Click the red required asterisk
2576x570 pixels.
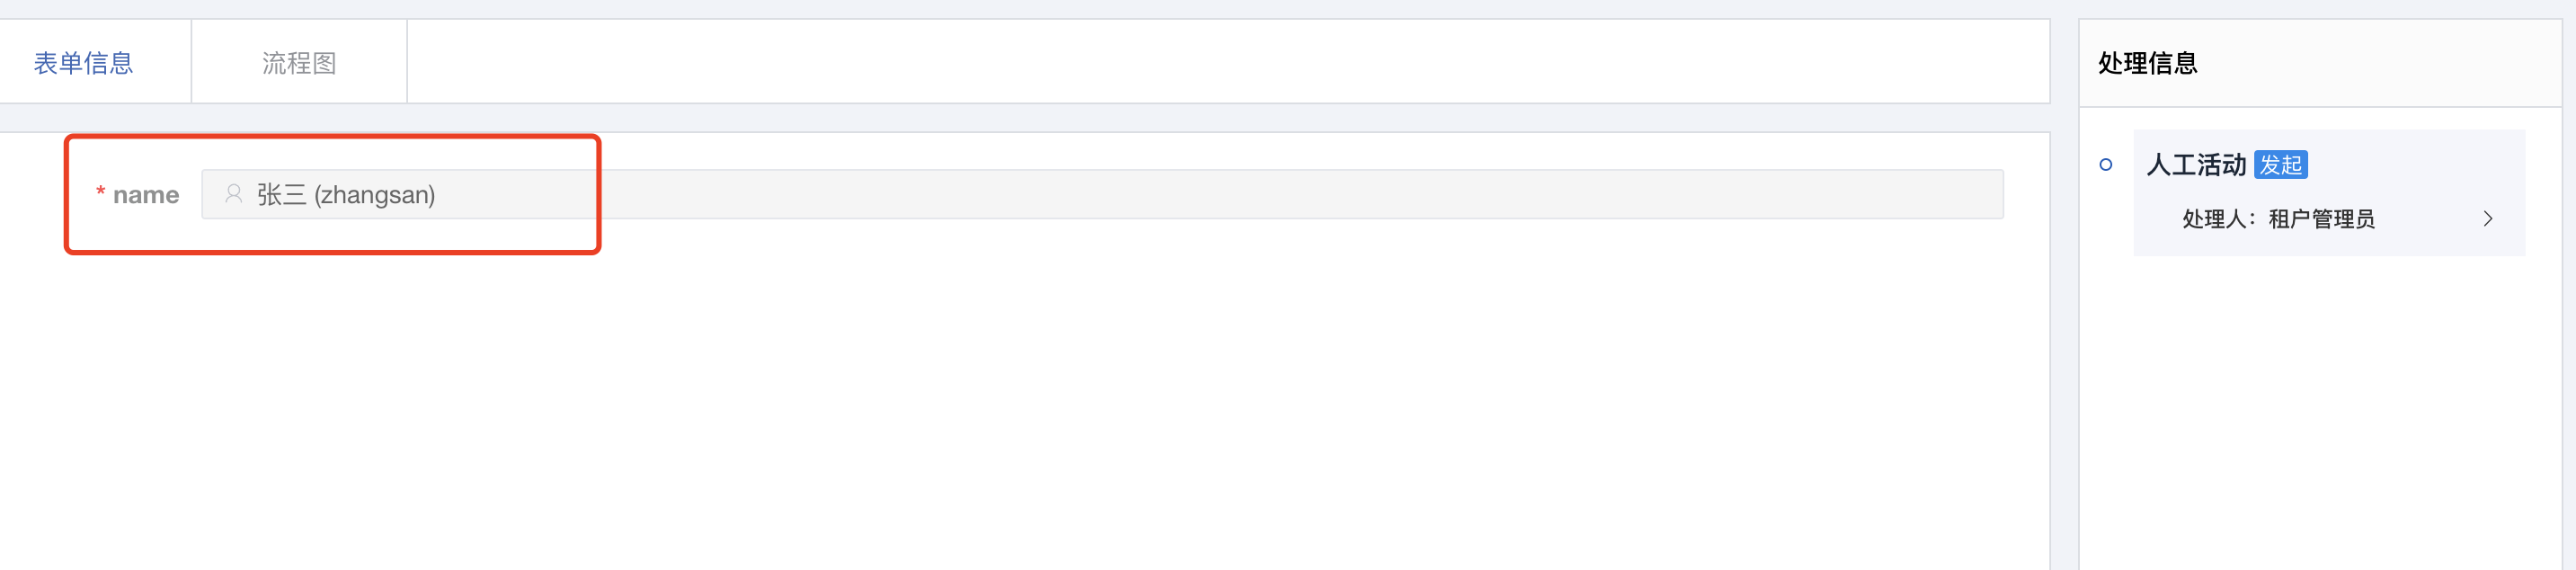[x=100, y=192]
